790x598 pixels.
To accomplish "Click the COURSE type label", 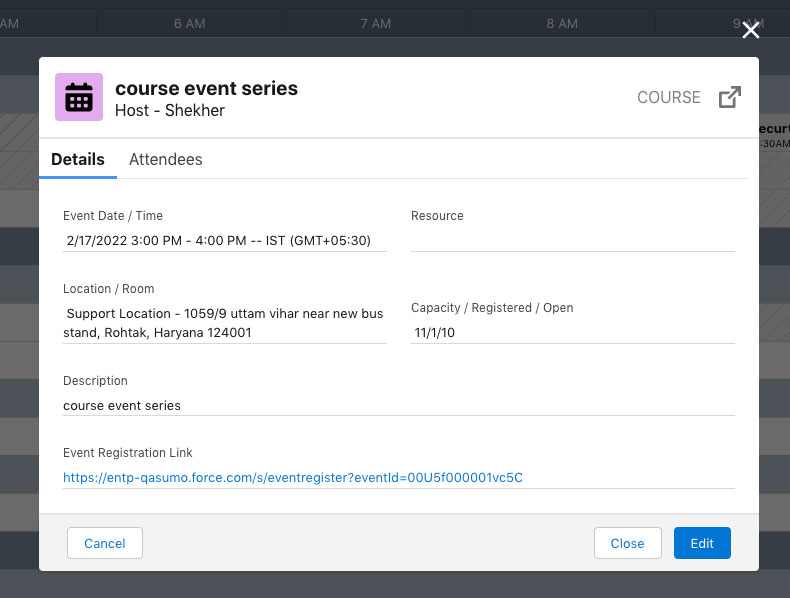I will click(x=669, y=97).
